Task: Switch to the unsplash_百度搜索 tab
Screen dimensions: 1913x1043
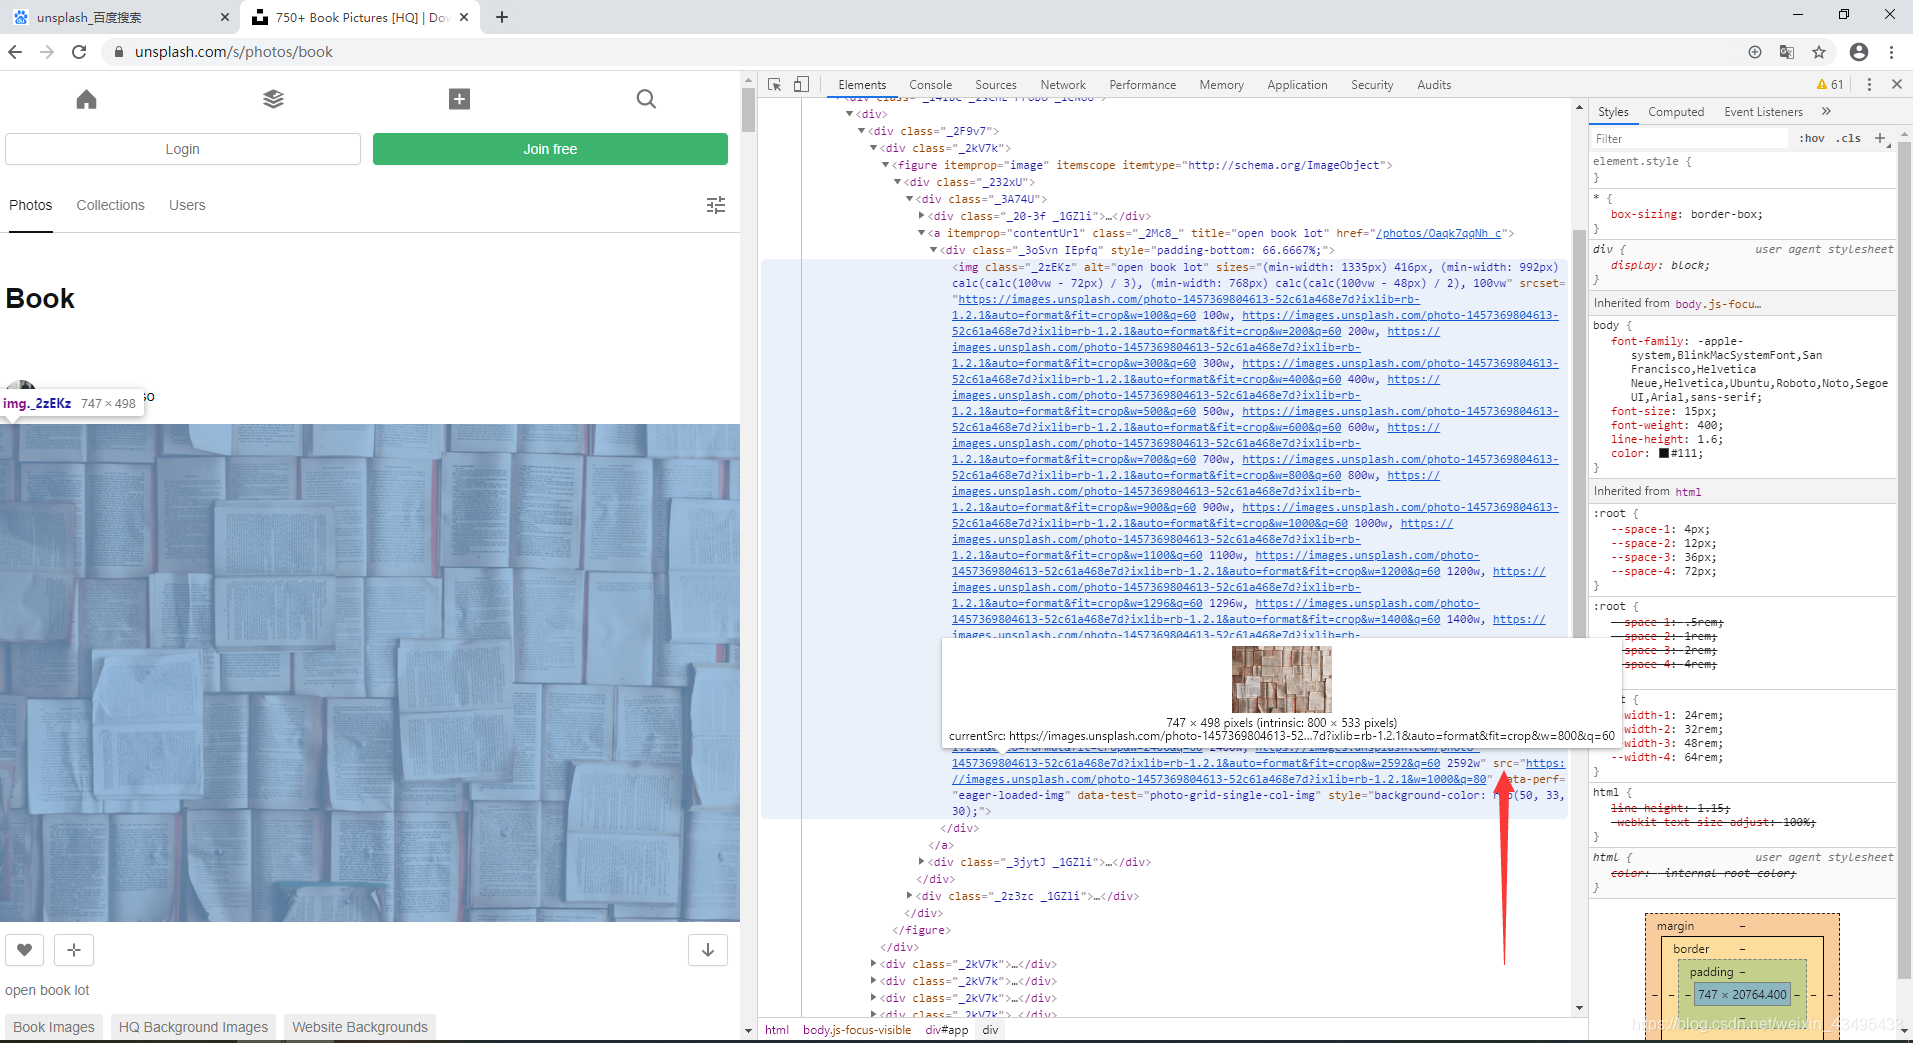Action: point(120,17)
